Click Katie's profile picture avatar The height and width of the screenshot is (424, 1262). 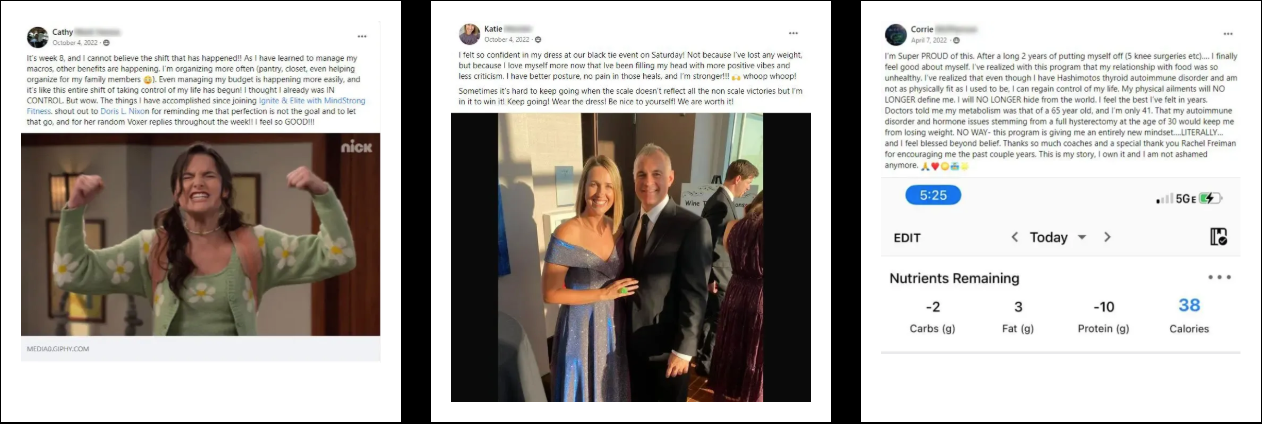click(x=469, y=34)
